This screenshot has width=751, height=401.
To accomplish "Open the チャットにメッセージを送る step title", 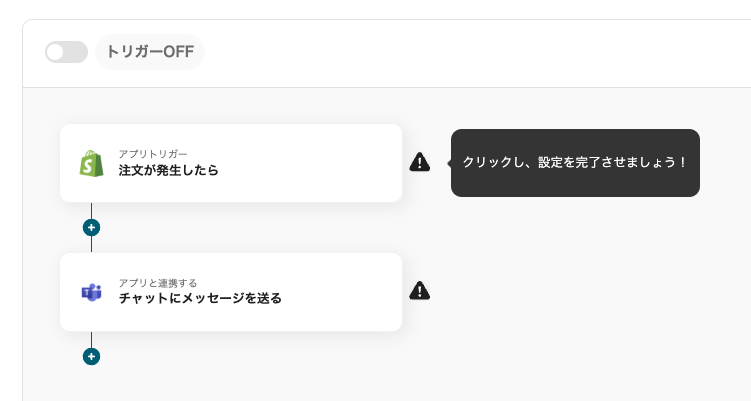I will coord(200,298).
